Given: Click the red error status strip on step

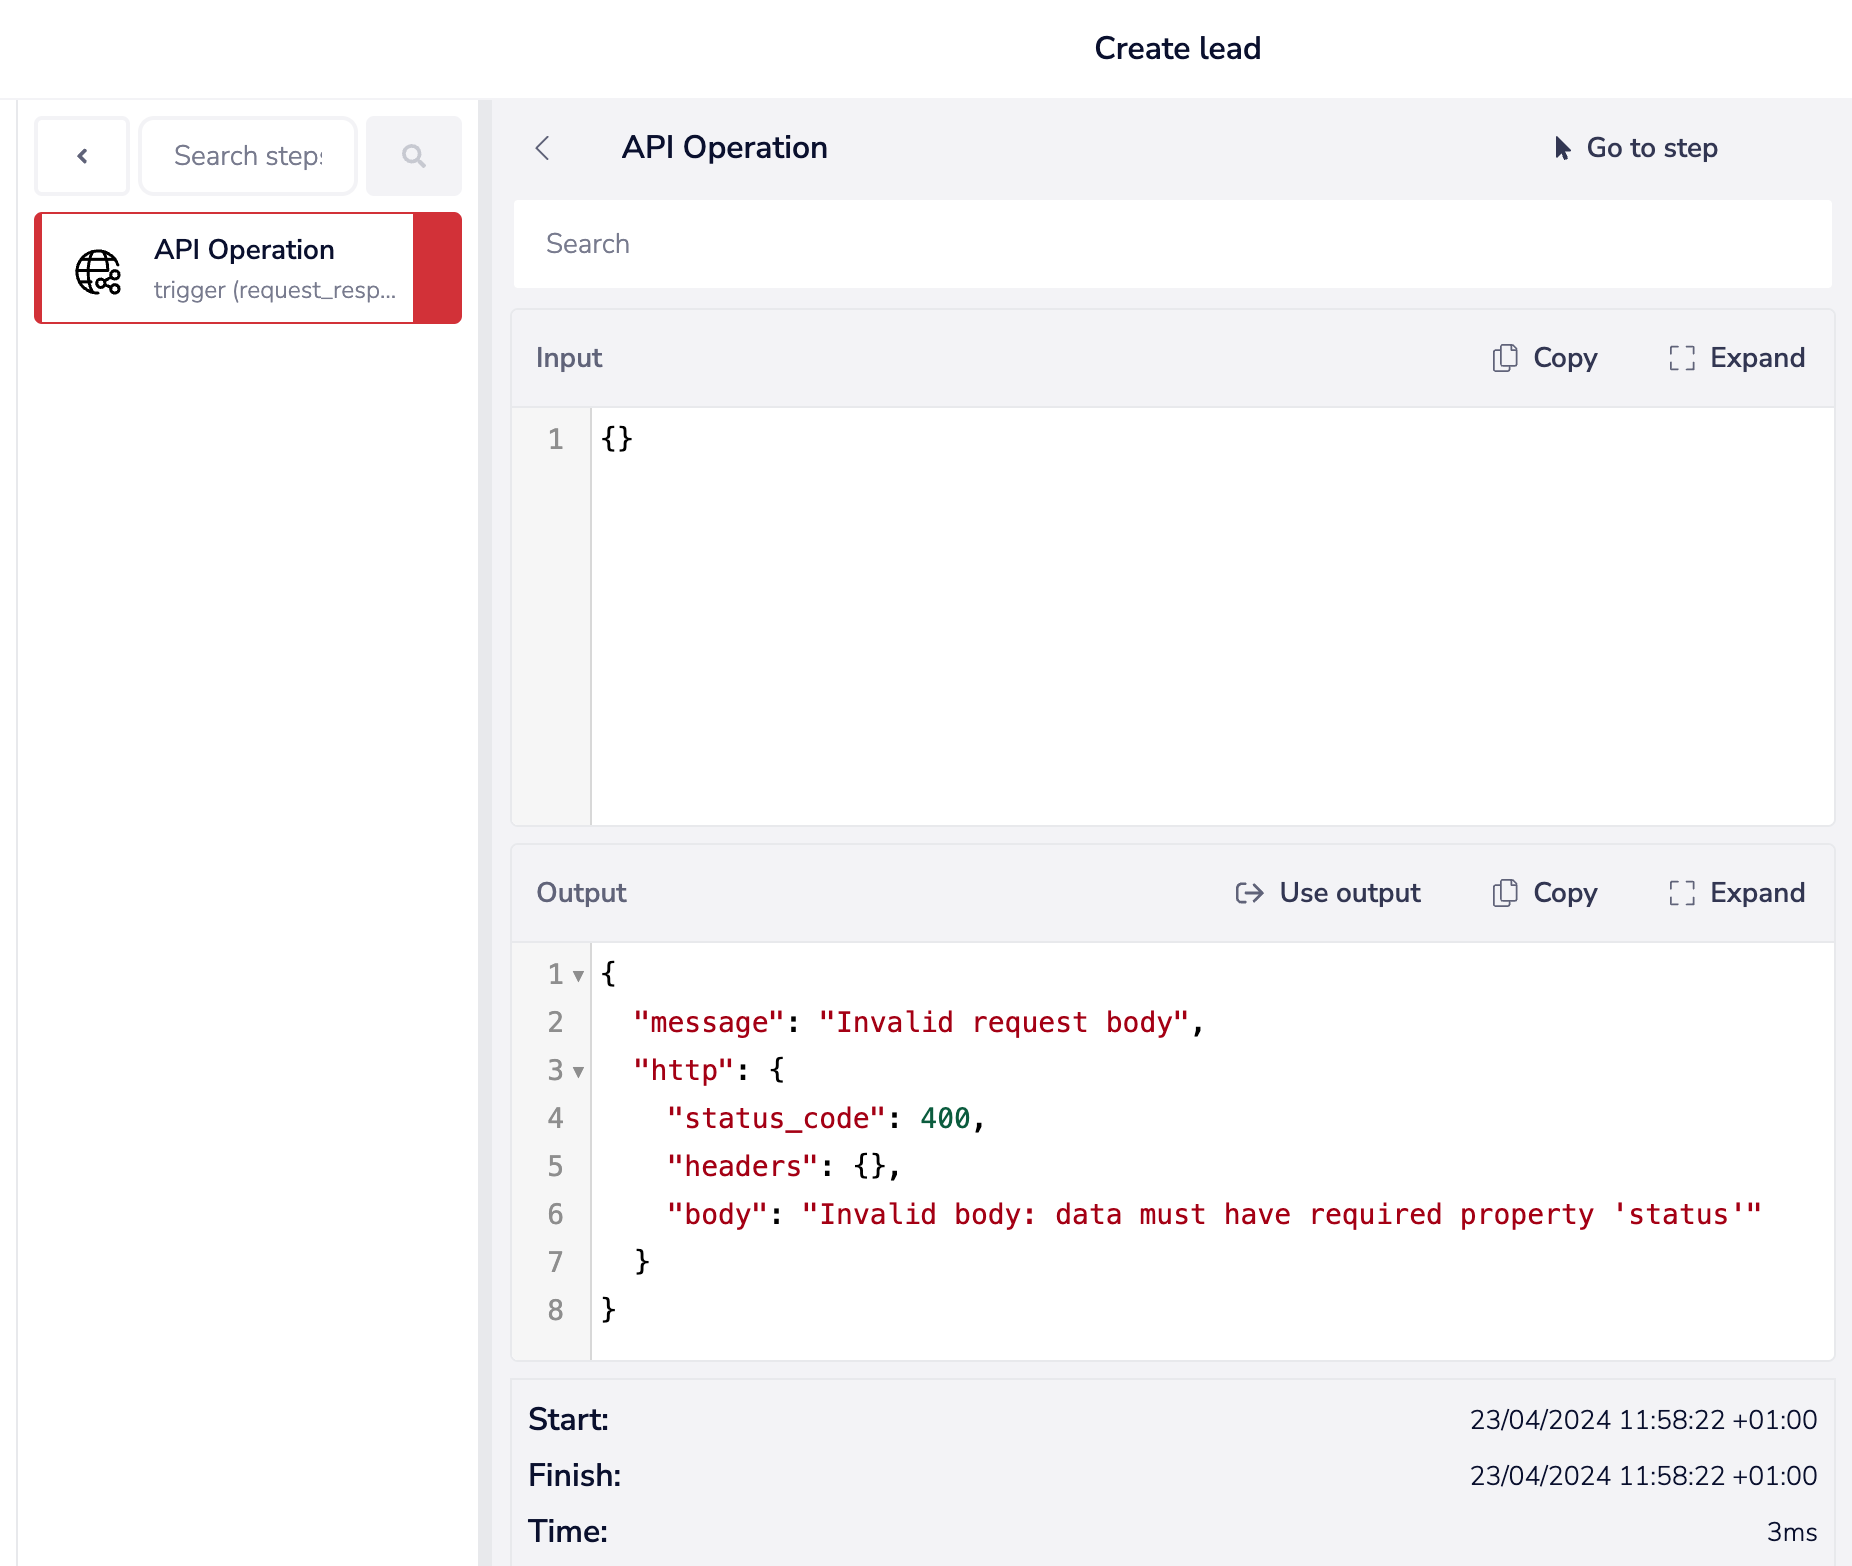Looking at the screenshot, I should [x=437, y=268].
